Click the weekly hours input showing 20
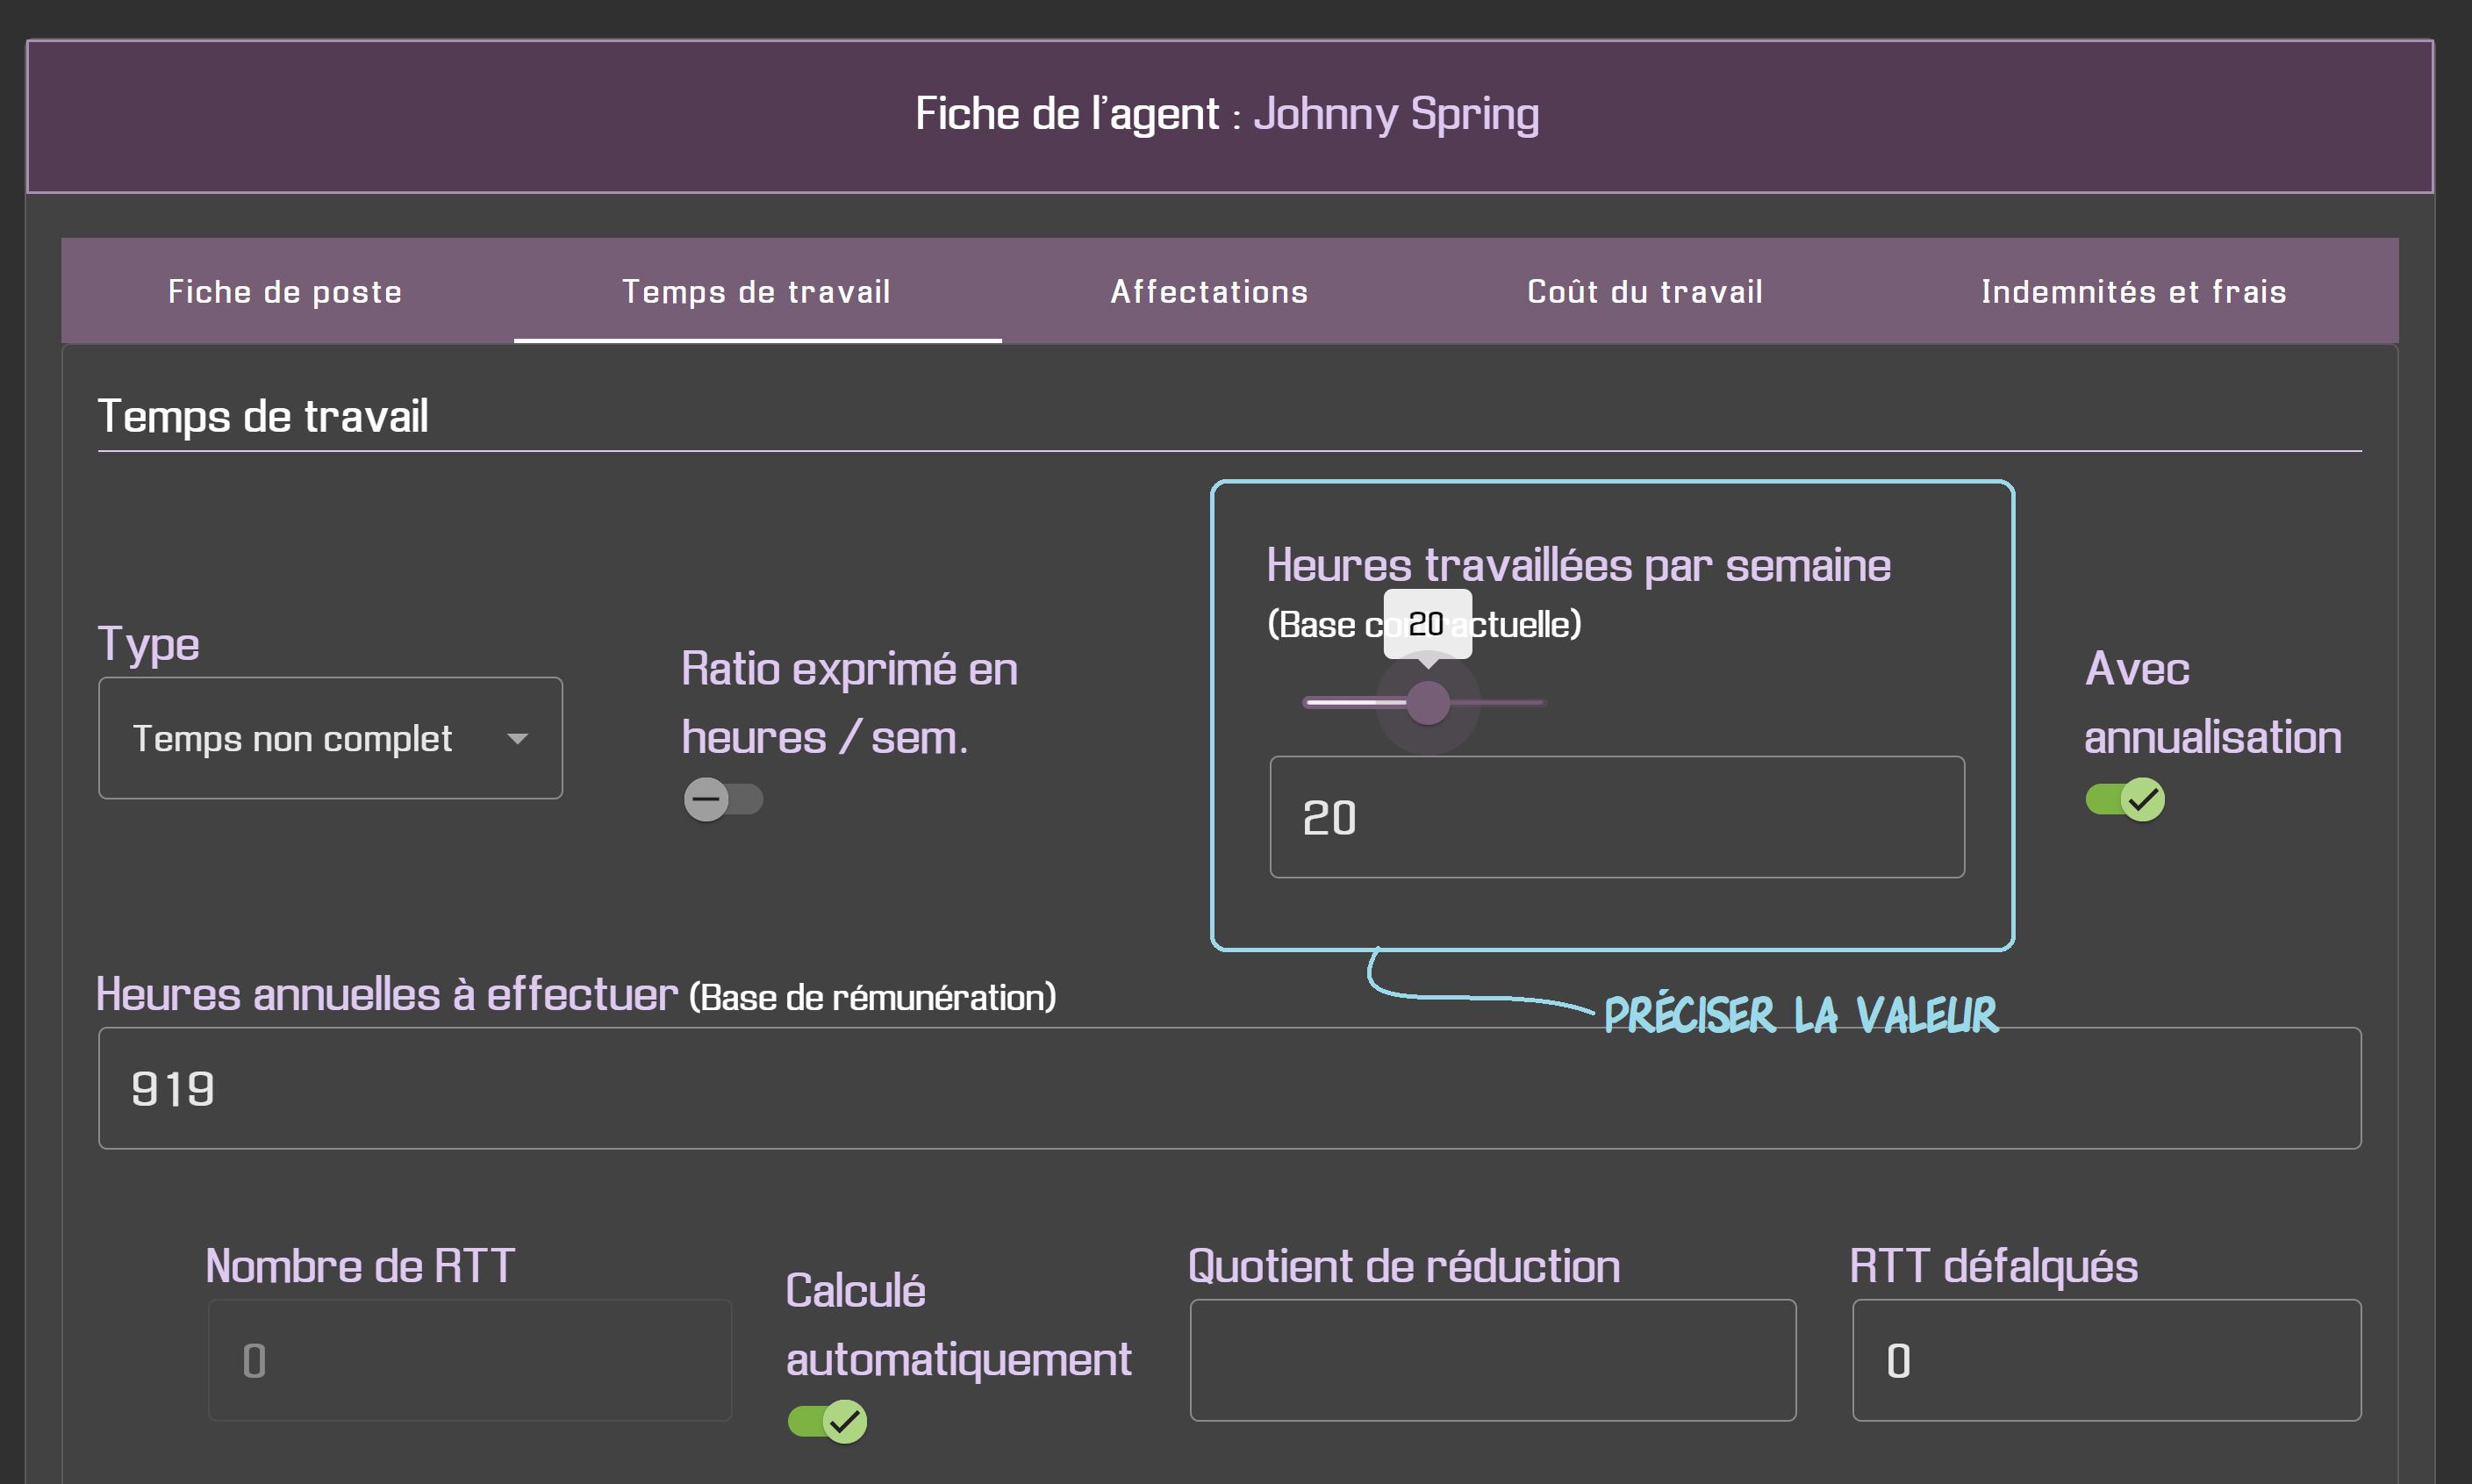Image resolution: width=2472 pixels, height=1484 pixels. (x=1617, y=817)
